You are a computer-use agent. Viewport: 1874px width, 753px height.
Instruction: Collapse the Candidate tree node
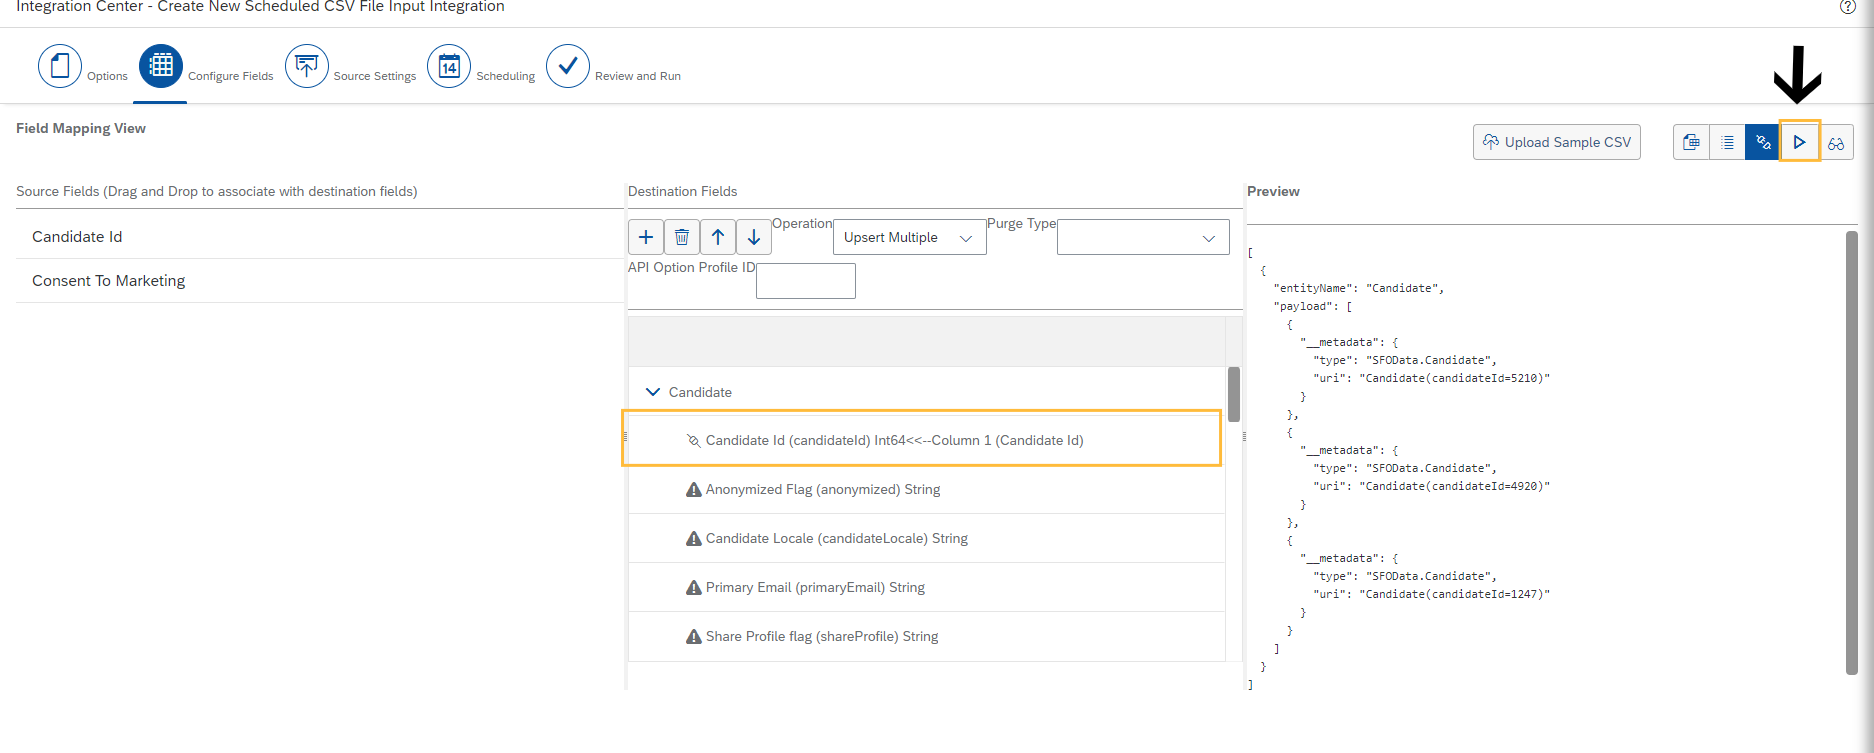[x=653, y=392]
